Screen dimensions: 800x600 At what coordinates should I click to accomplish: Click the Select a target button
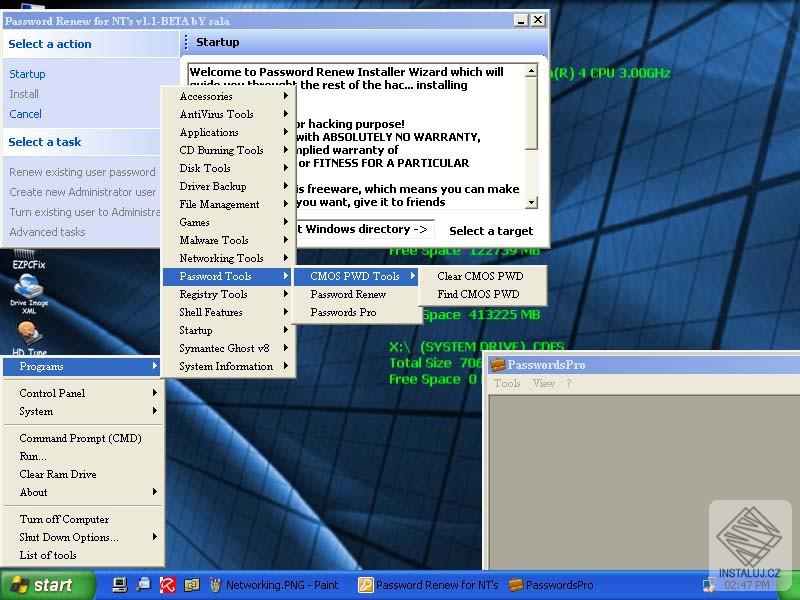coord(490,230)
